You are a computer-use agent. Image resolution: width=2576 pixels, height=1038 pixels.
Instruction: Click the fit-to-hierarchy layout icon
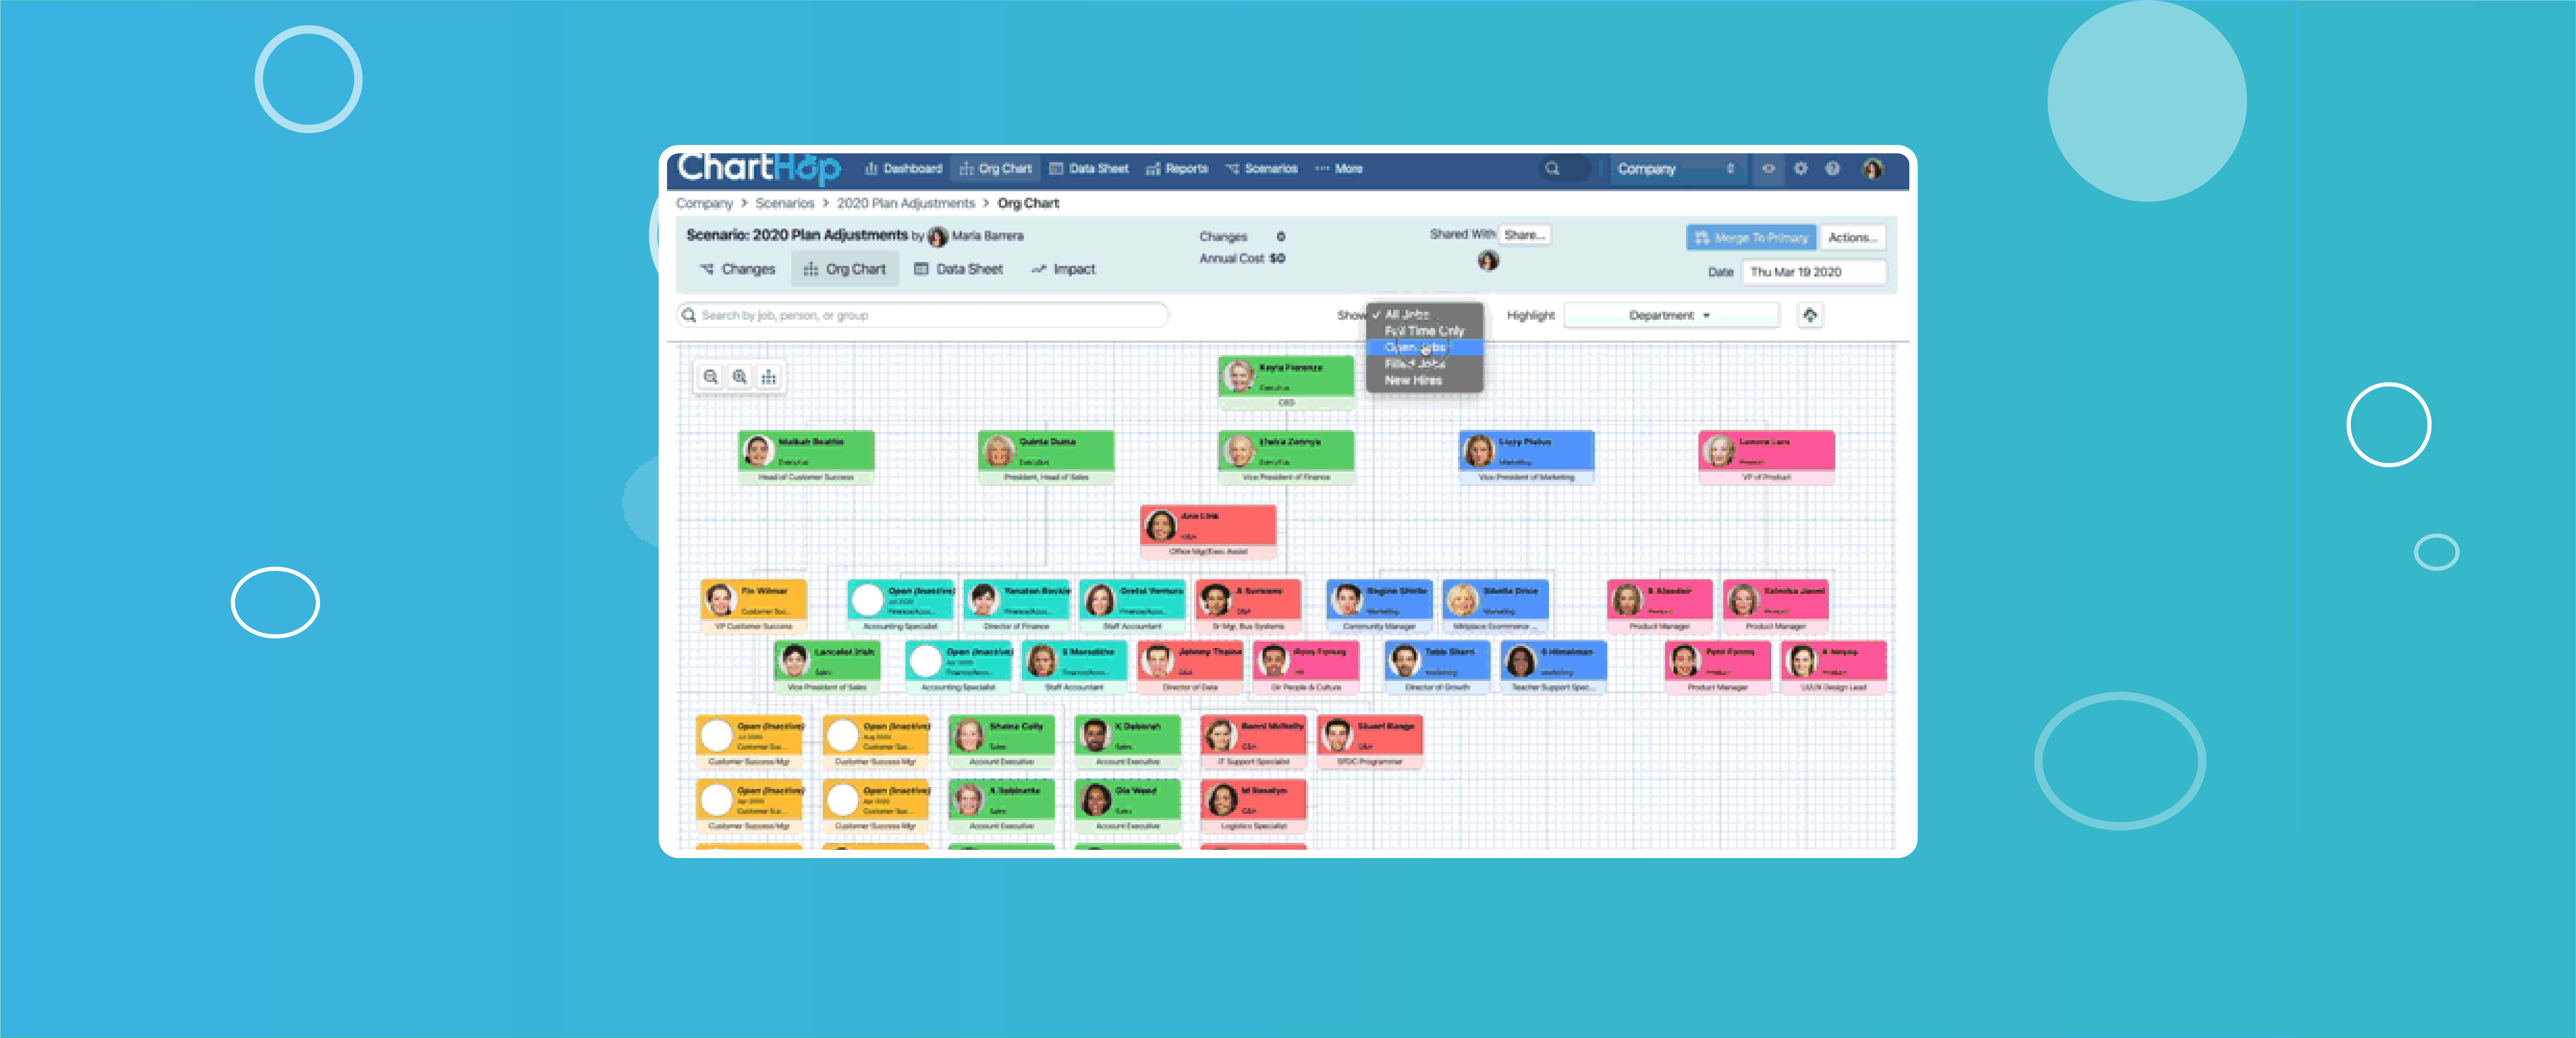[x=768, y=377]
